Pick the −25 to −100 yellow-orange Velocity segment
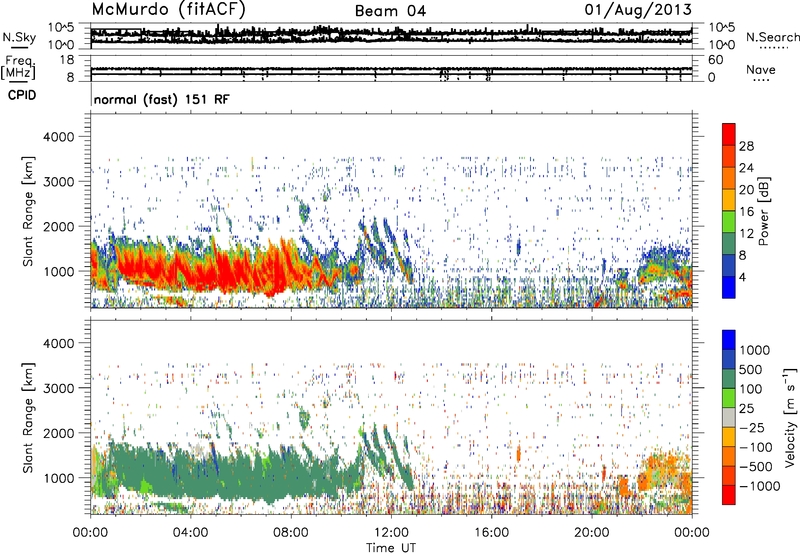Viewport: 800px width, 554px height. tap(729, 437)
